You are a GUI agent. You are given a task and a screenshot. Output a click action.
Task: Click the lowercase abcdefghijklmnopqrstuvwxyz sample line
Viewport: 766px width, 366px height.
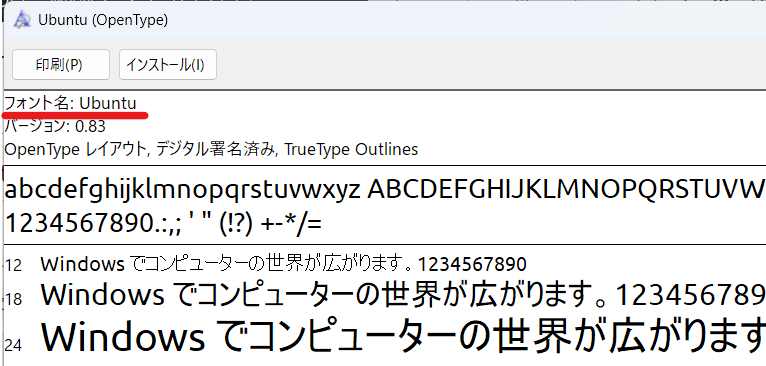(x=385, y=190)
